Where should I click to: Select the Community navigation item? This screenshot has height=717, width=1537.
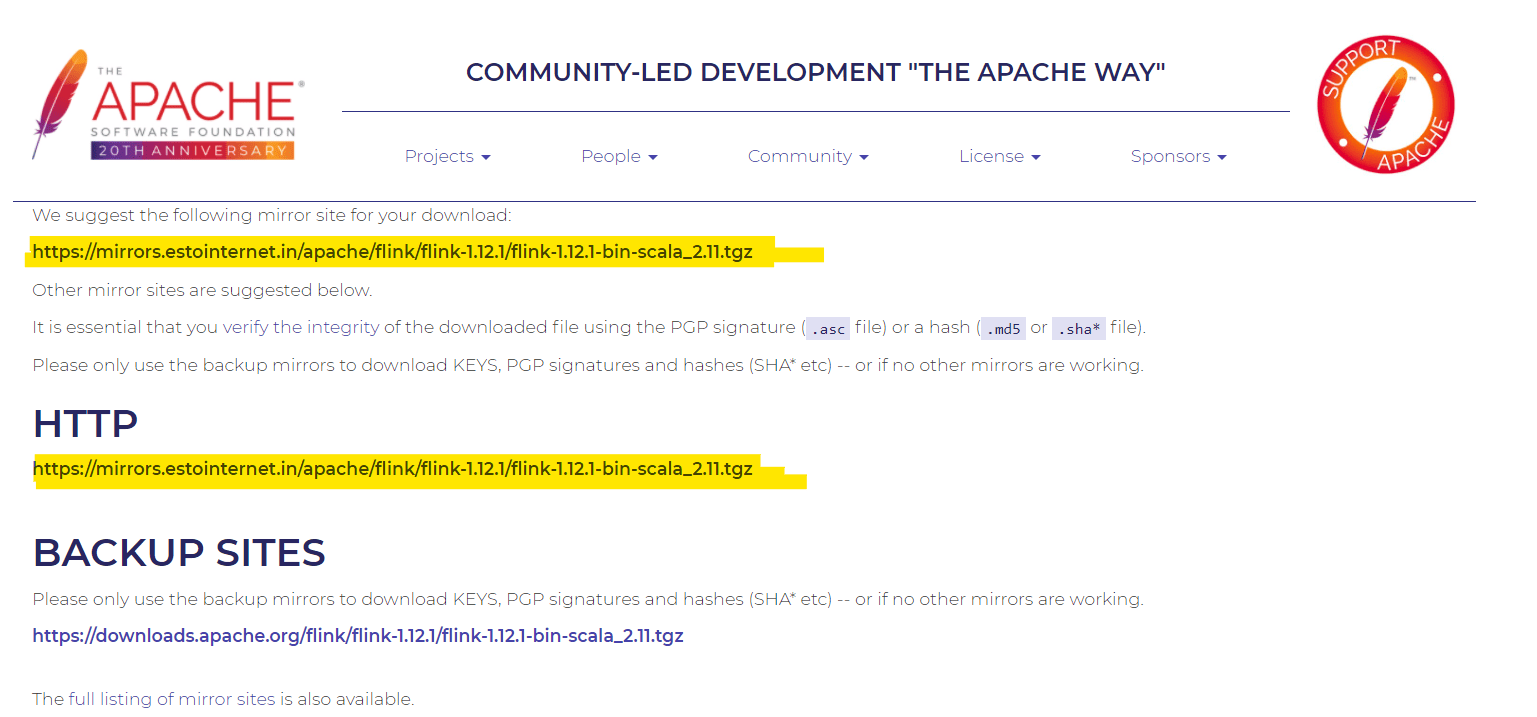(x=808, y=156)
